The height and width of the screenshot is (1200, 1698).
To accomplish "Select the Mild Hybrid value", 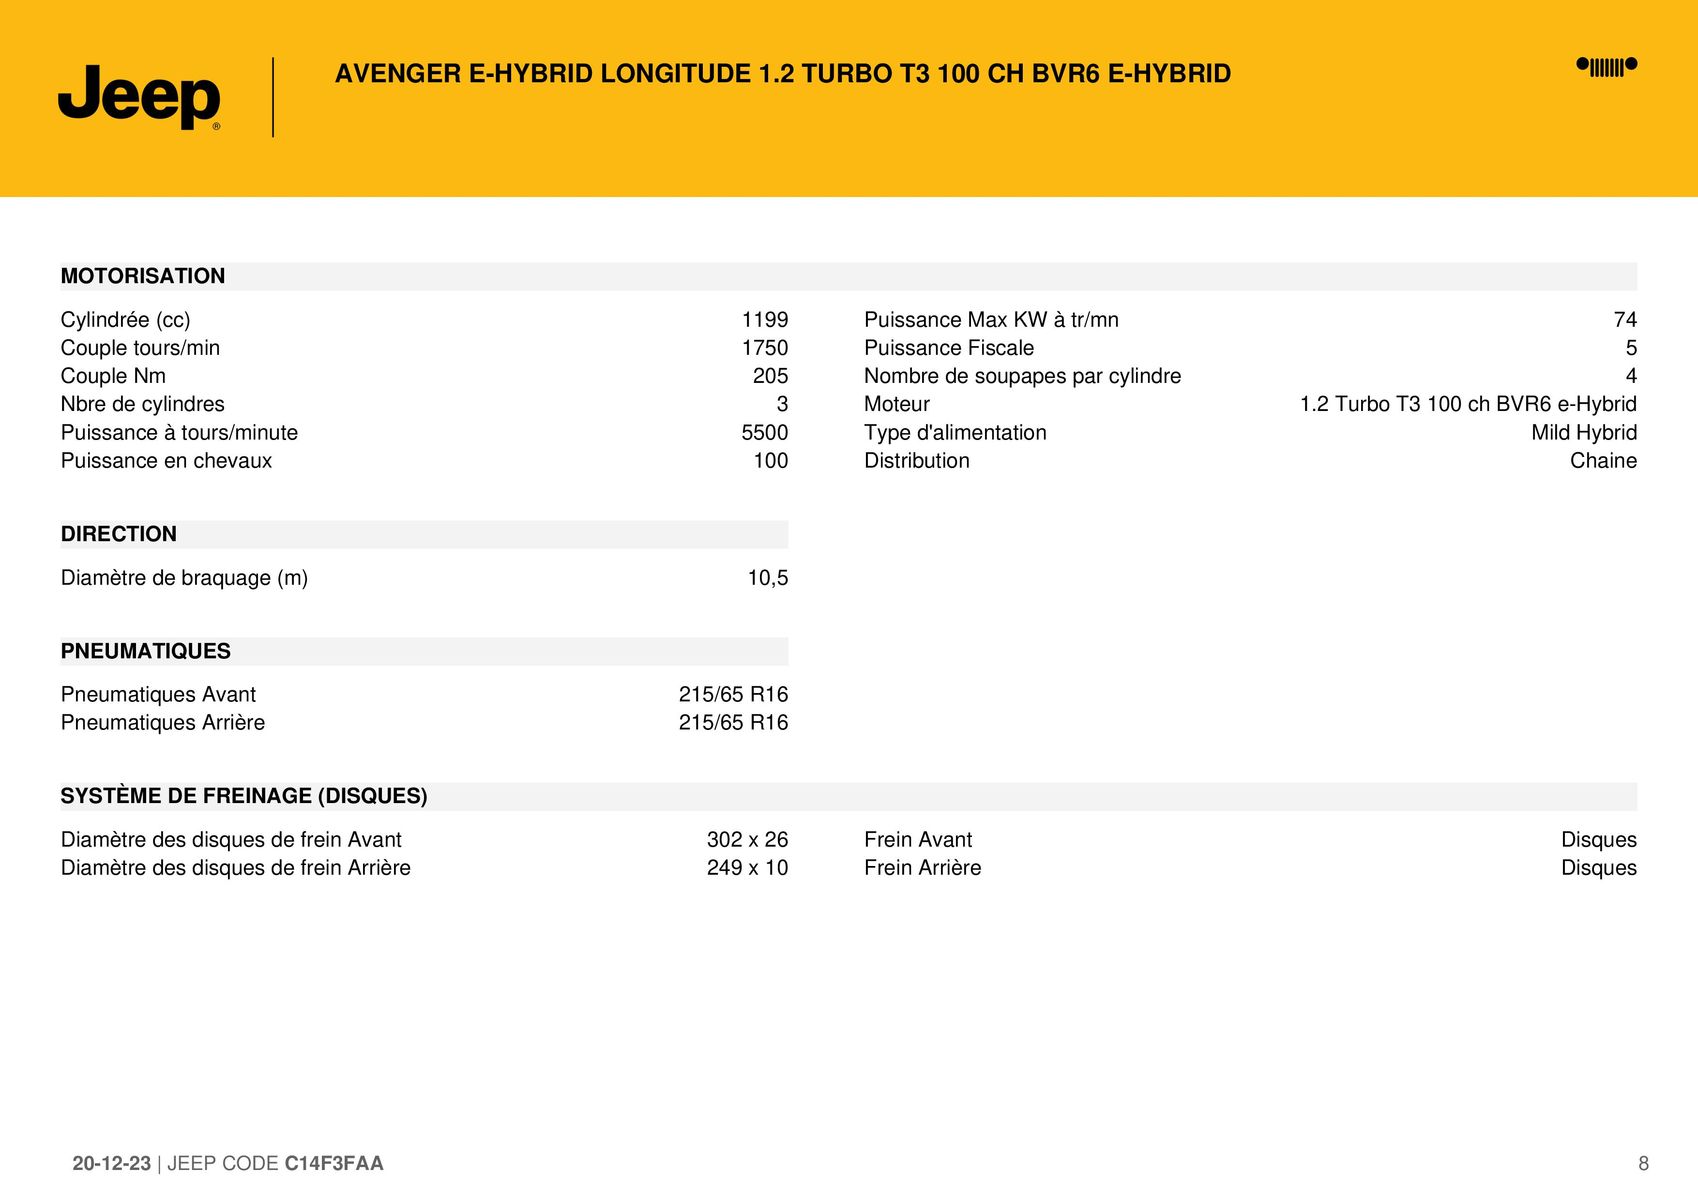I will pyautogui.click(x=1584, y=433).
